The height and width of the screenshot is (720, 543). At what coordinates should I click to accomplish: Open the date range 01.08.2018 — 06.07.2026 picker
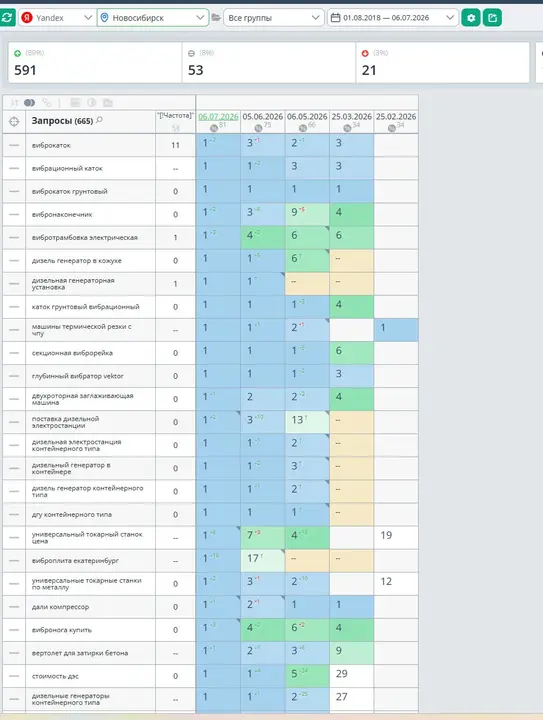(x=393, y=18)
